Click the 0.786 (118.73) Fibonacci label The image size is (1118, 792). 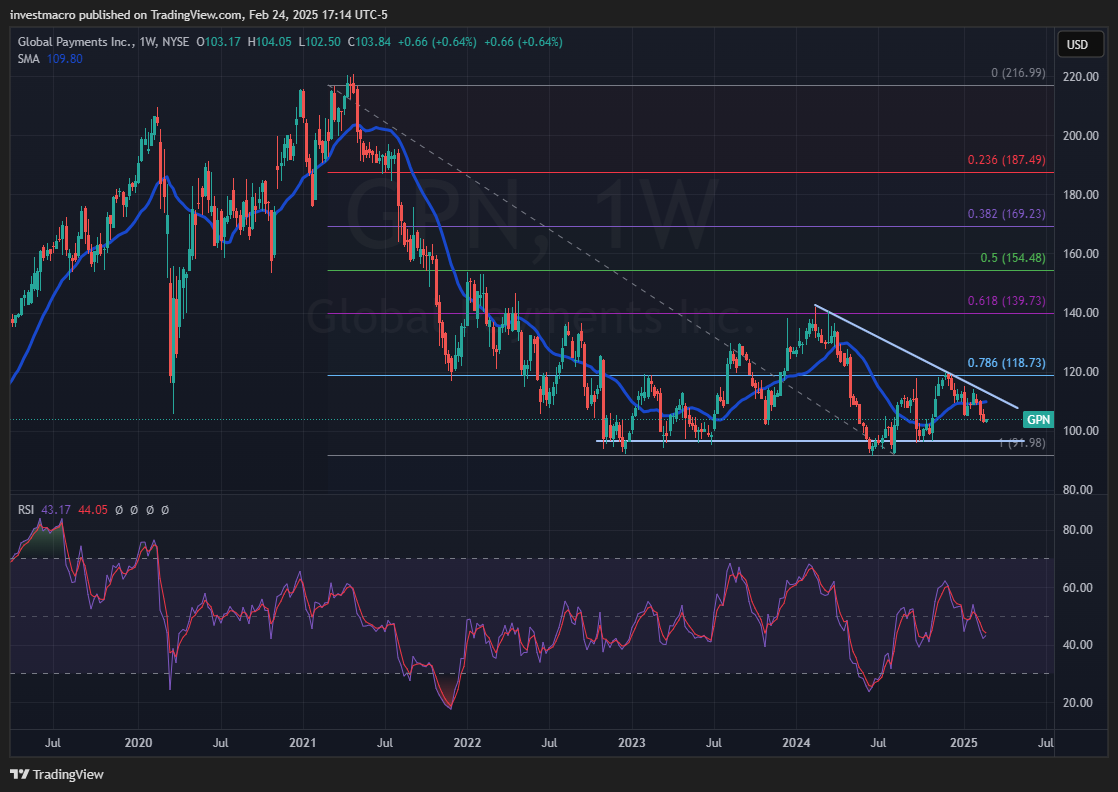click(1004, 363)
